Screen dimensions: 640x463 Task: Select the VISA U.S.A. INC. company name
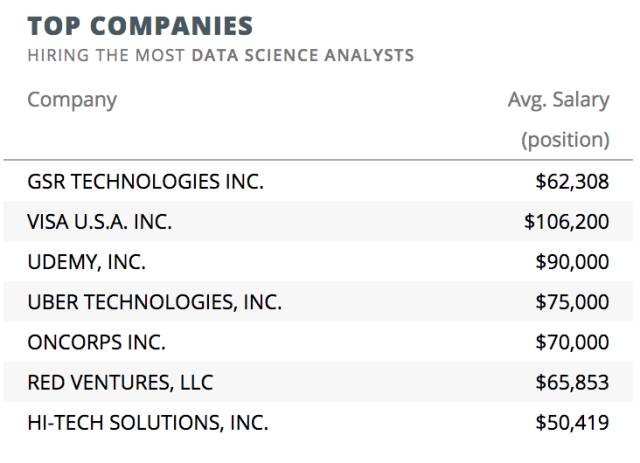pos(100,222)
